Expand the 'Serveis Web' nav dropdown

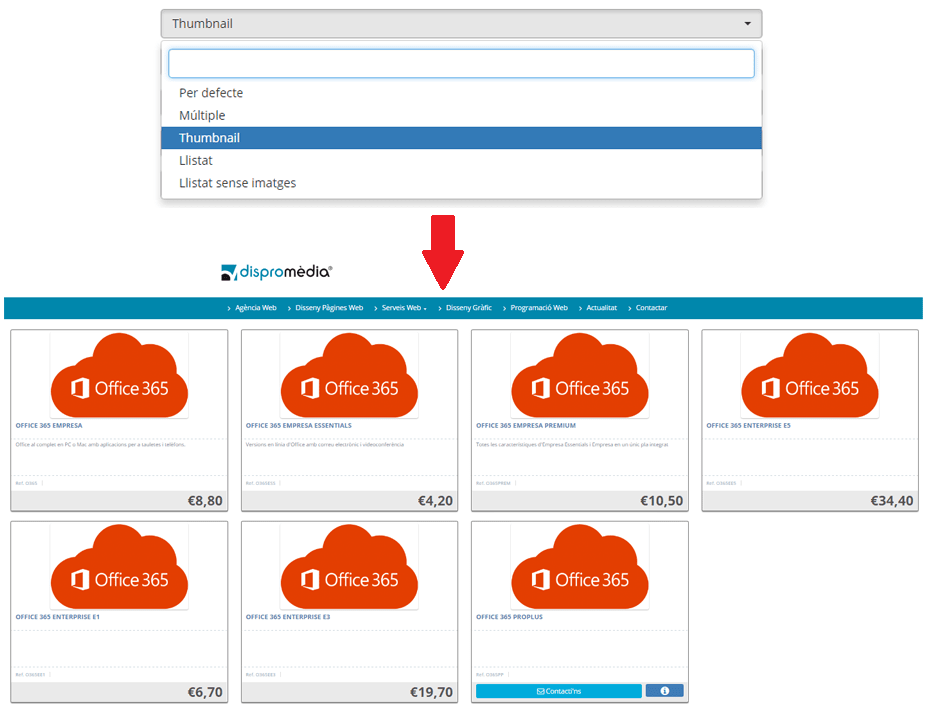point(404,307)
